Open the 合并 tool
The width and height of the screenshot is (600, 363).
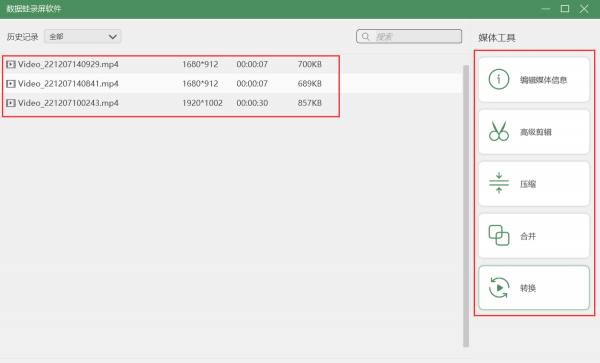pyautogui.click(x=534, y=236)
